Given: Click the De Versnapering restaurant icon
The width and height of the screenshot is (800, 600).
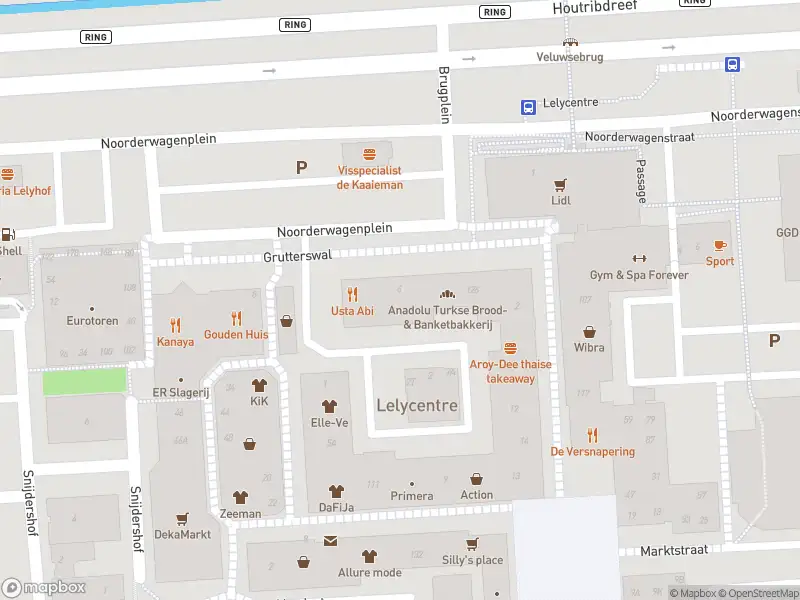Looking at the screenshot, I should click(592, 434).
